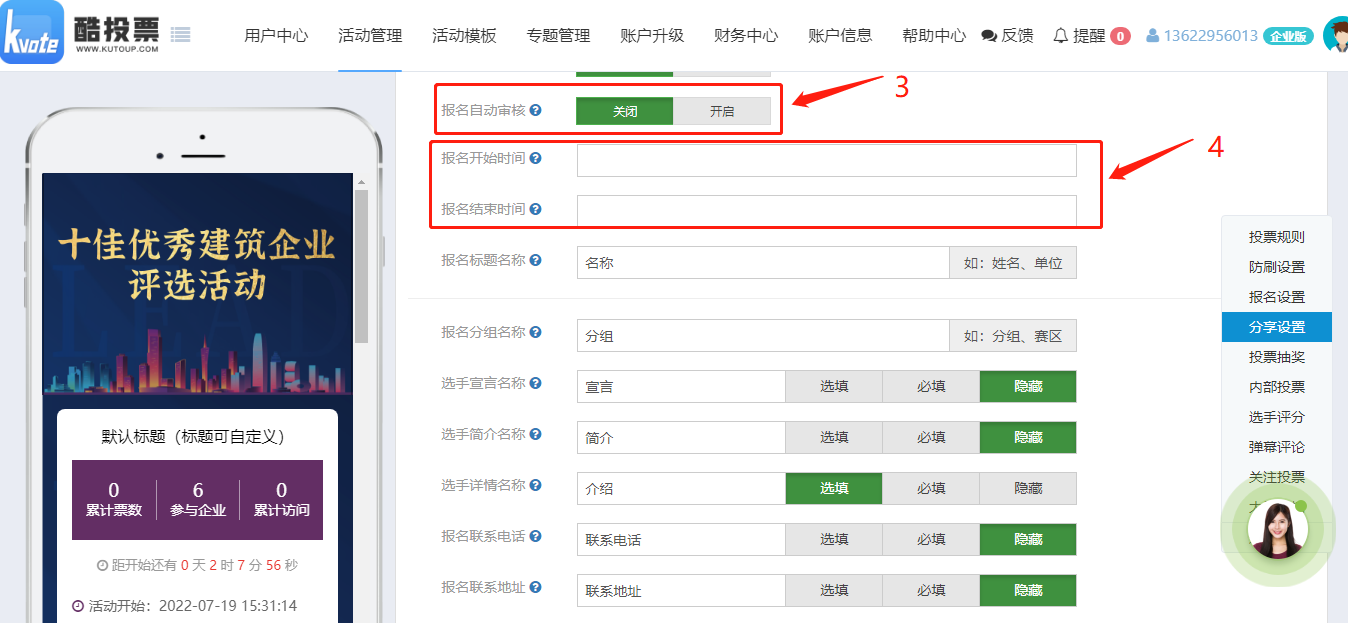Jump to 防刷设置 section

coord(1277,267)
